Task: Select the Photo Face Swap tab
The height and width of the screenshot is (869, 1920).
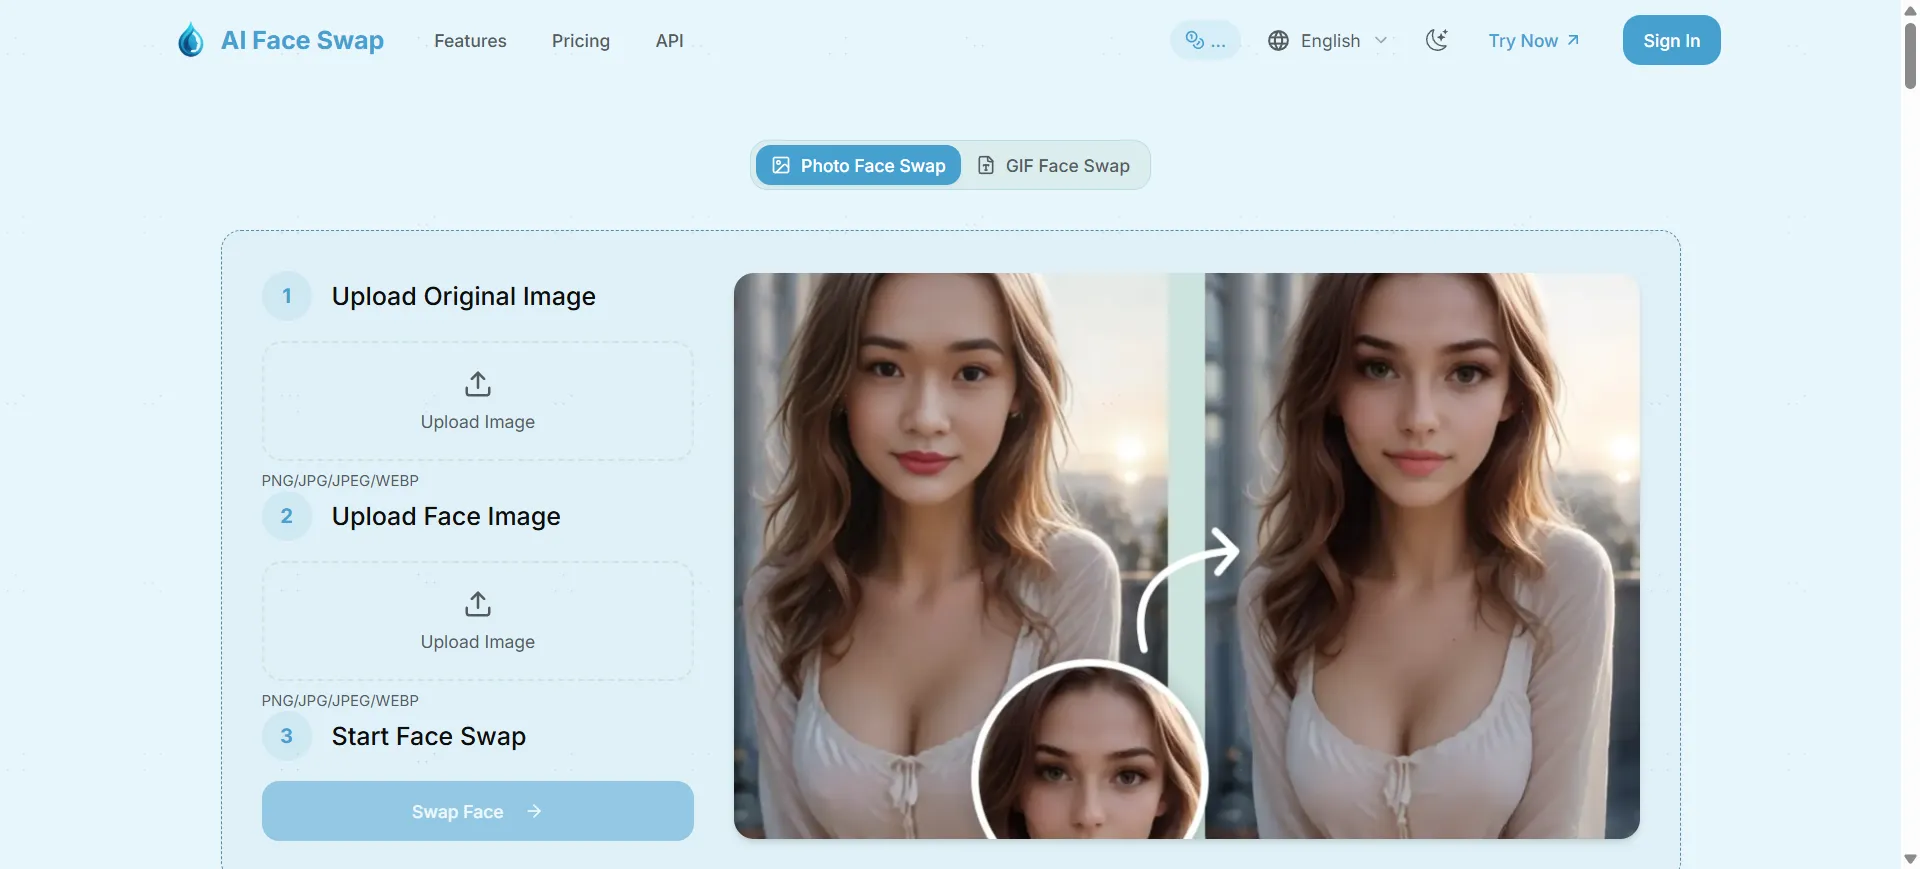Action: coord(859,166)
